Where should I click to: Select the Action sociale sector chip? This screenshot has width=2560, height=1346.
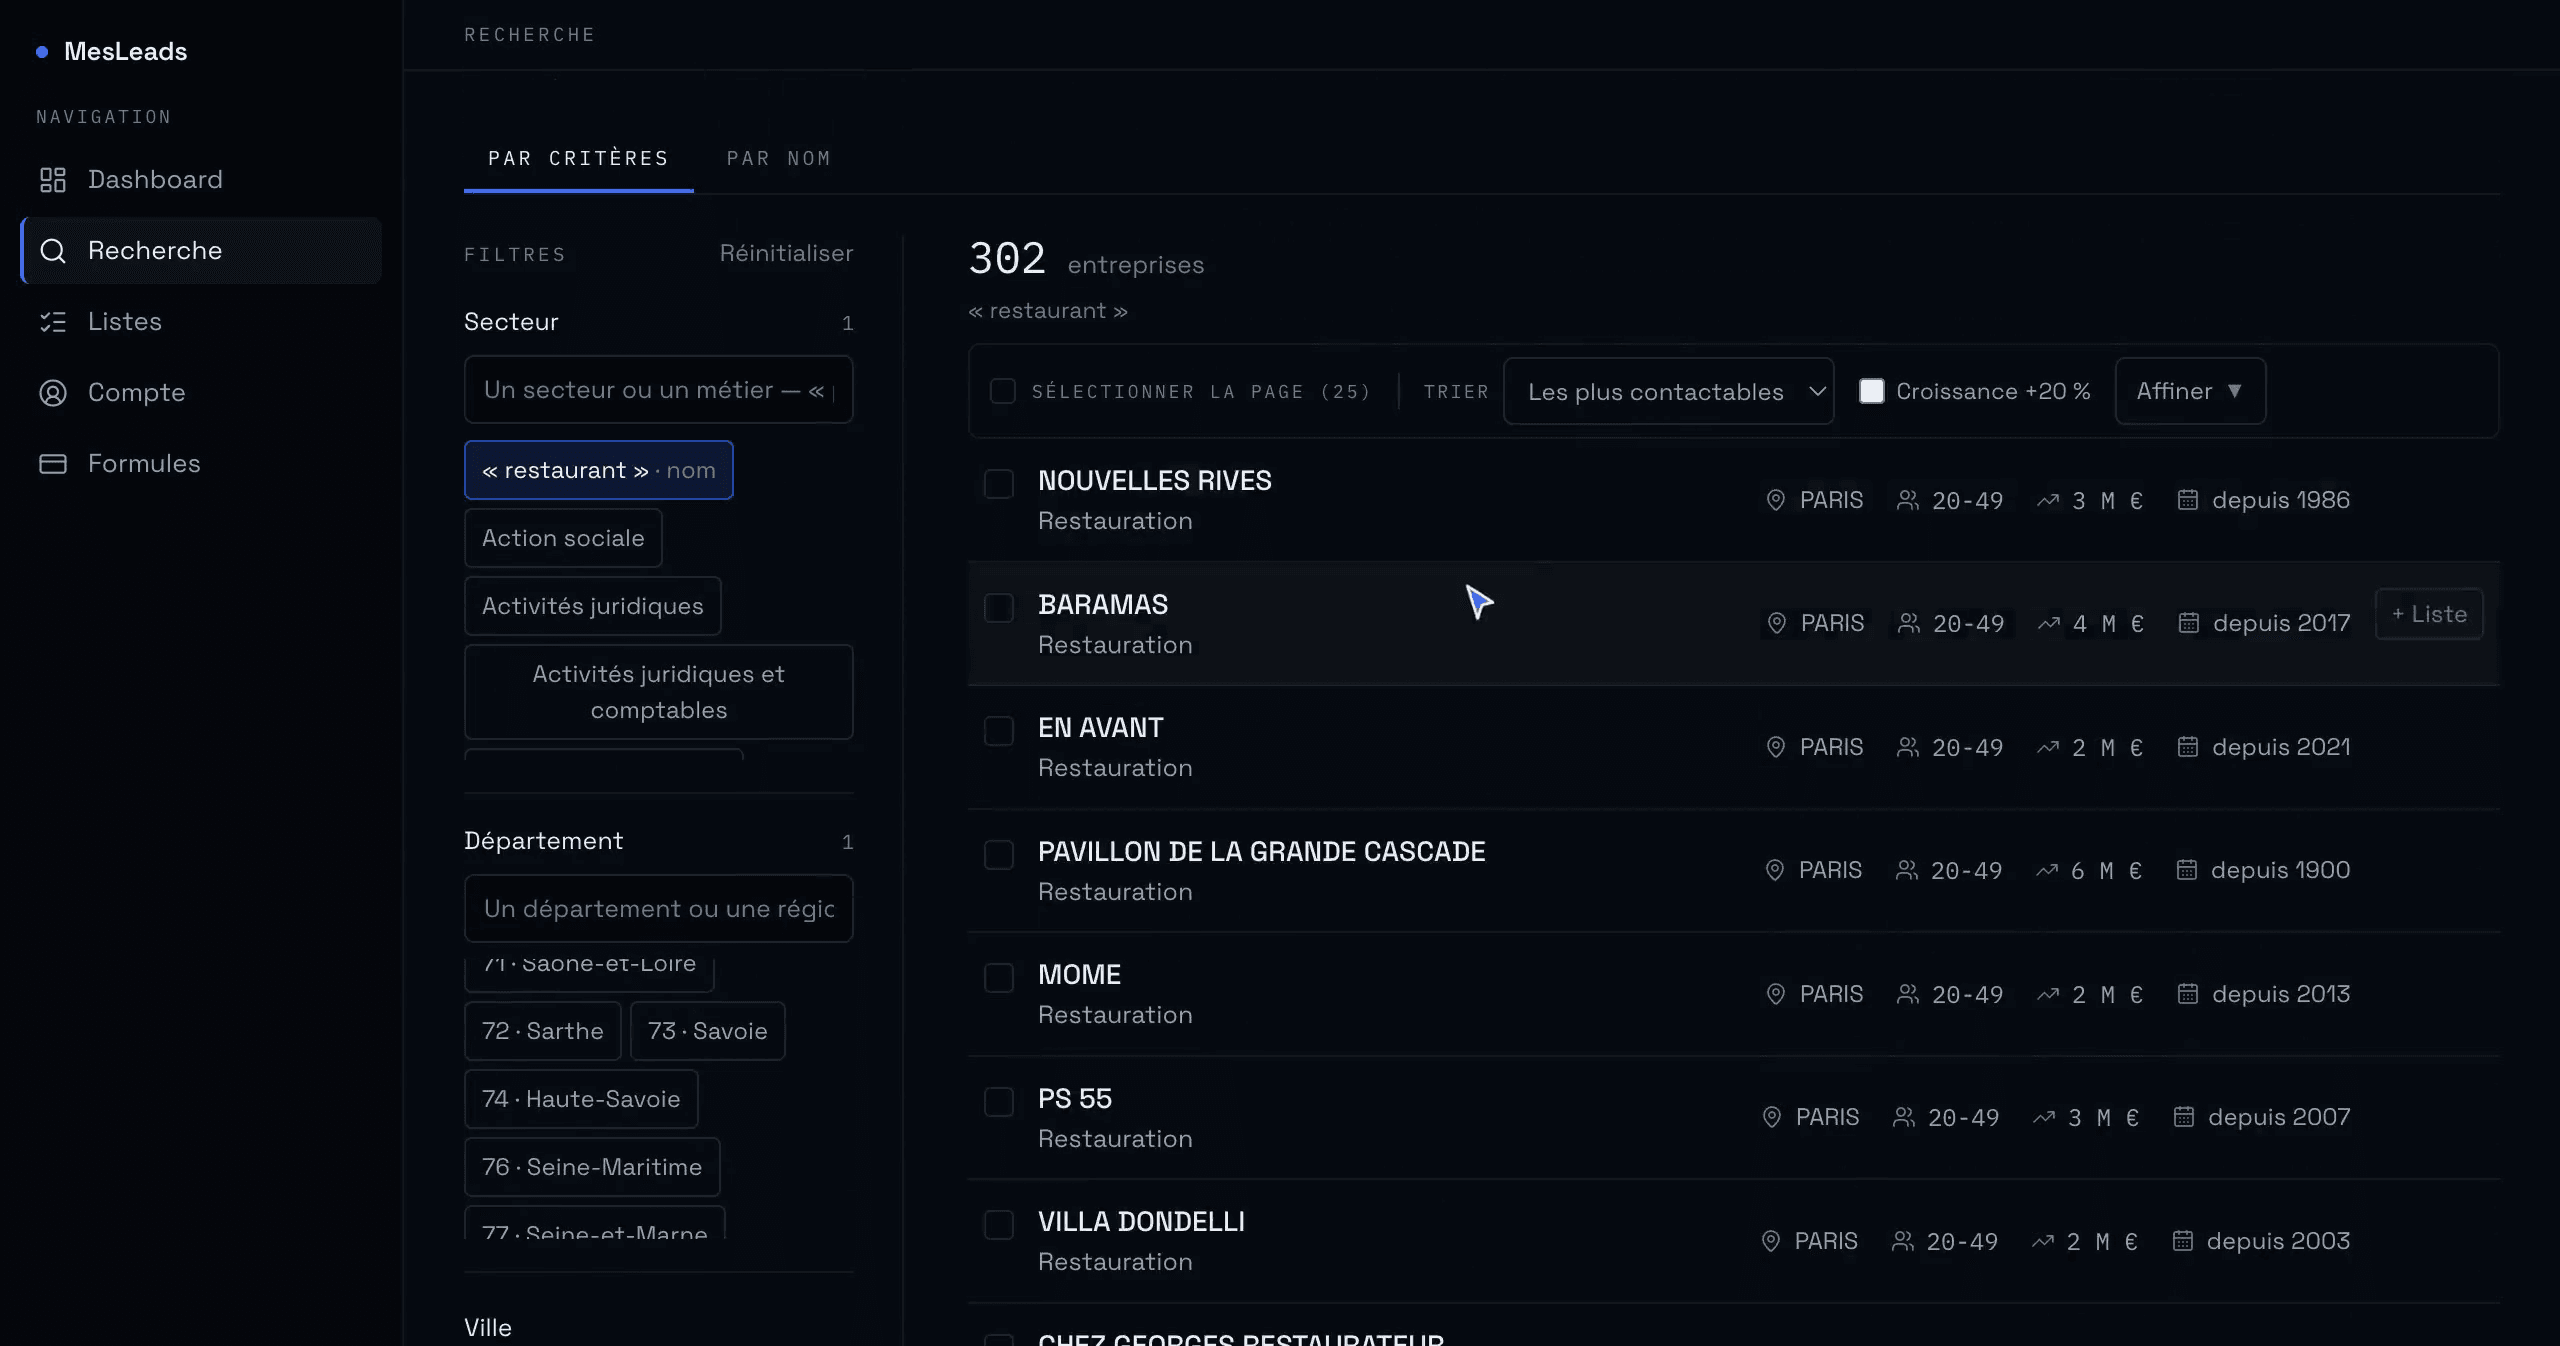coord(563,538)
